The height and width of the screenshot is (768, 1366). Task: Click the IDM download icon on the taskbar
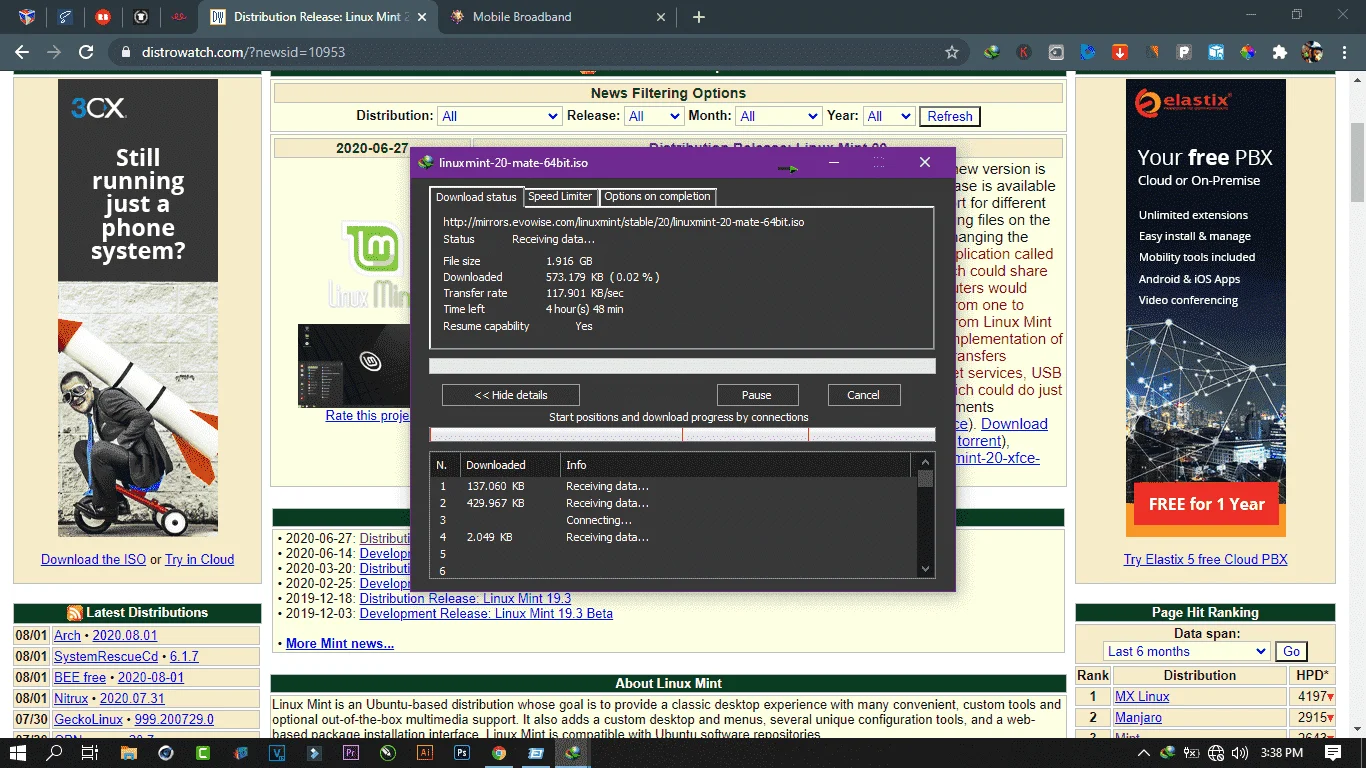(x=573, y=753)
